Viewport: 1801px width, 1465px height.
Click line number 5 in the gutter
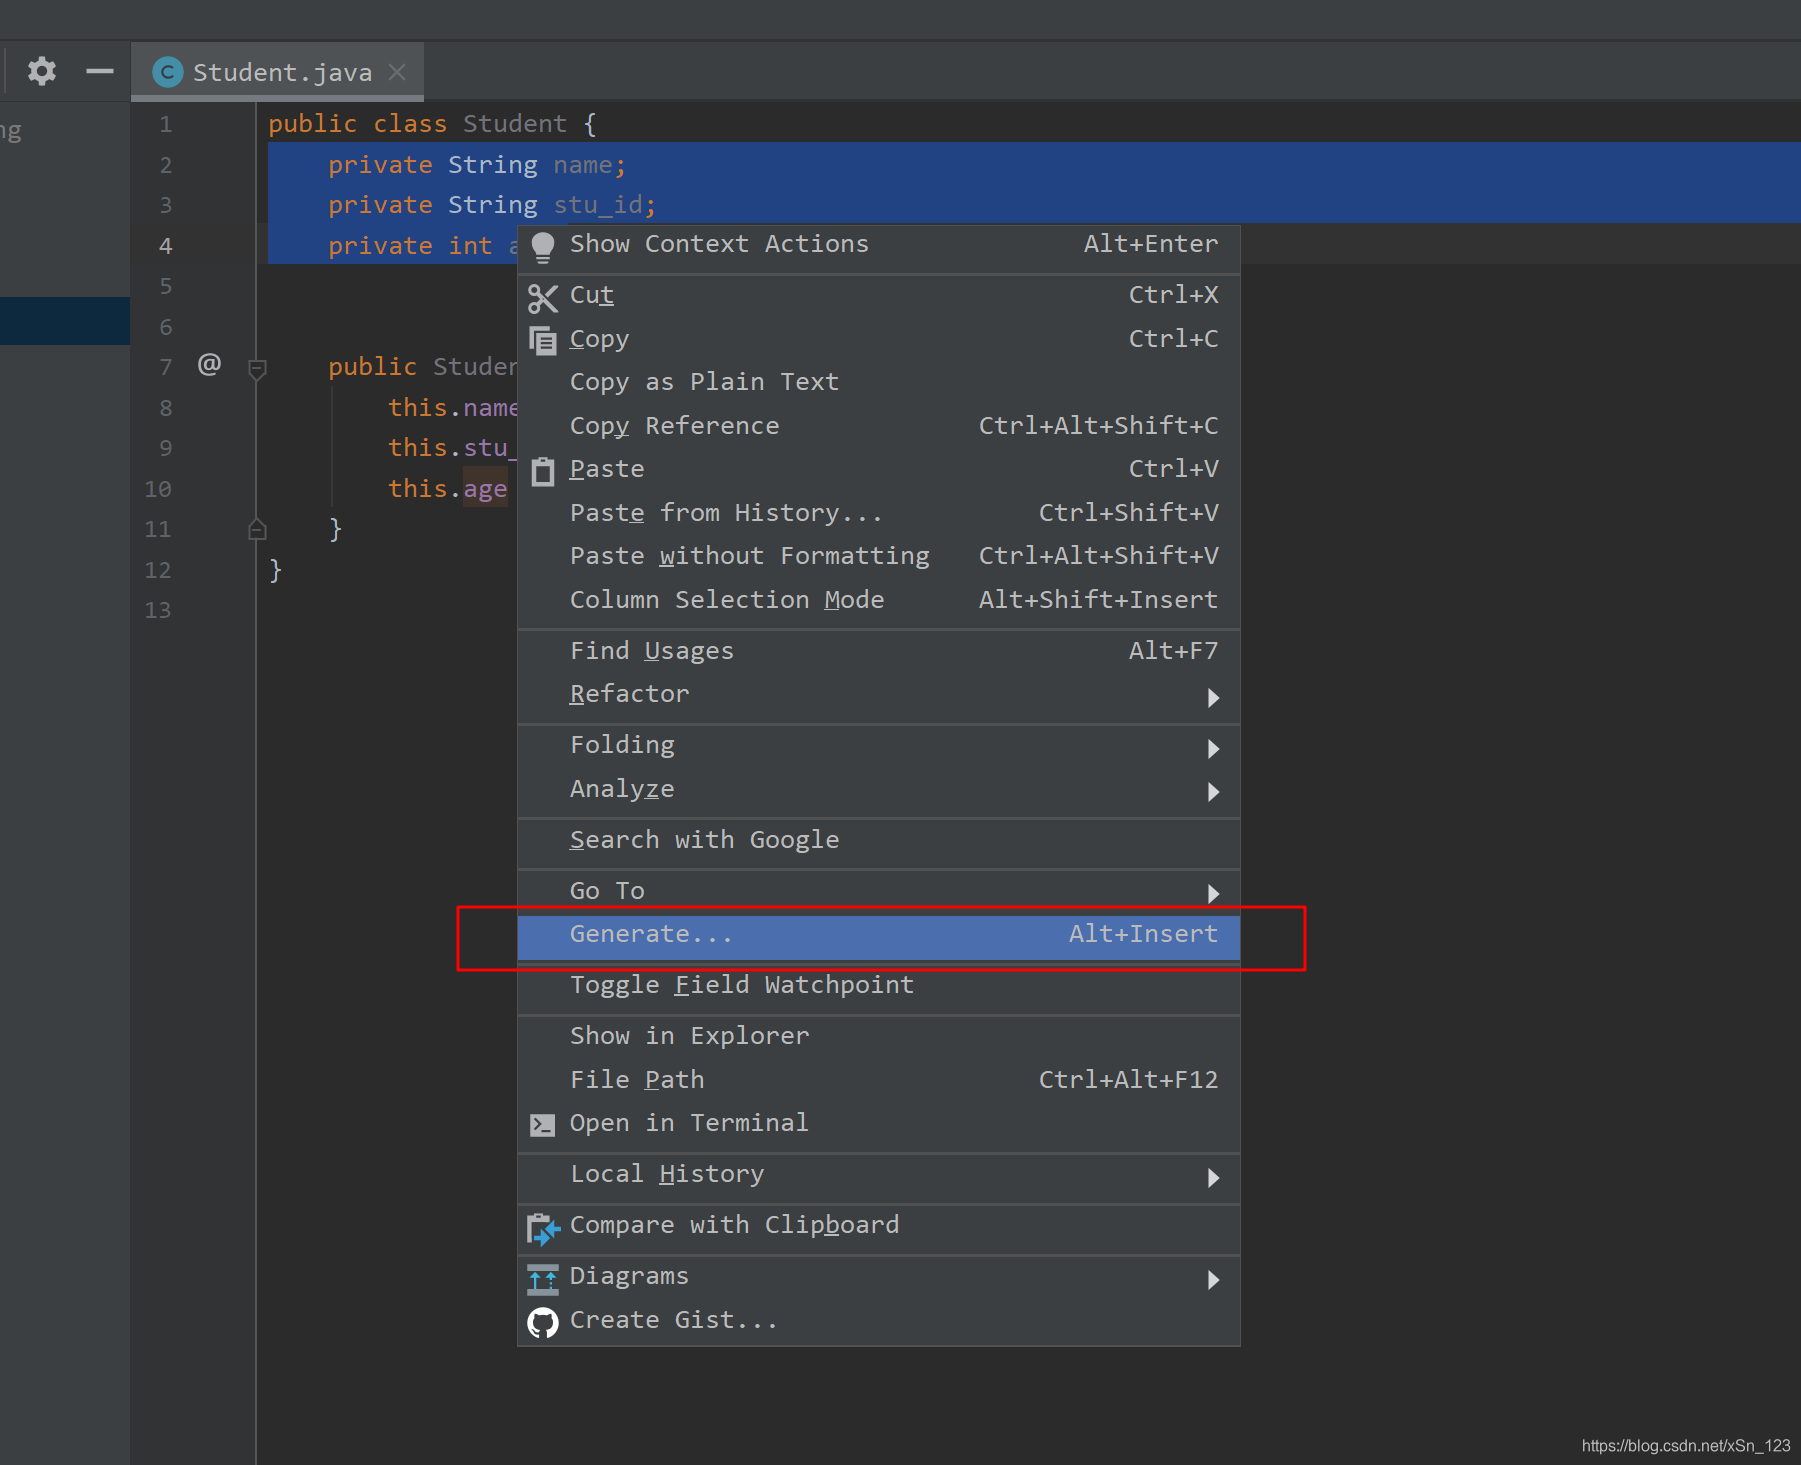tap(166, 287)
